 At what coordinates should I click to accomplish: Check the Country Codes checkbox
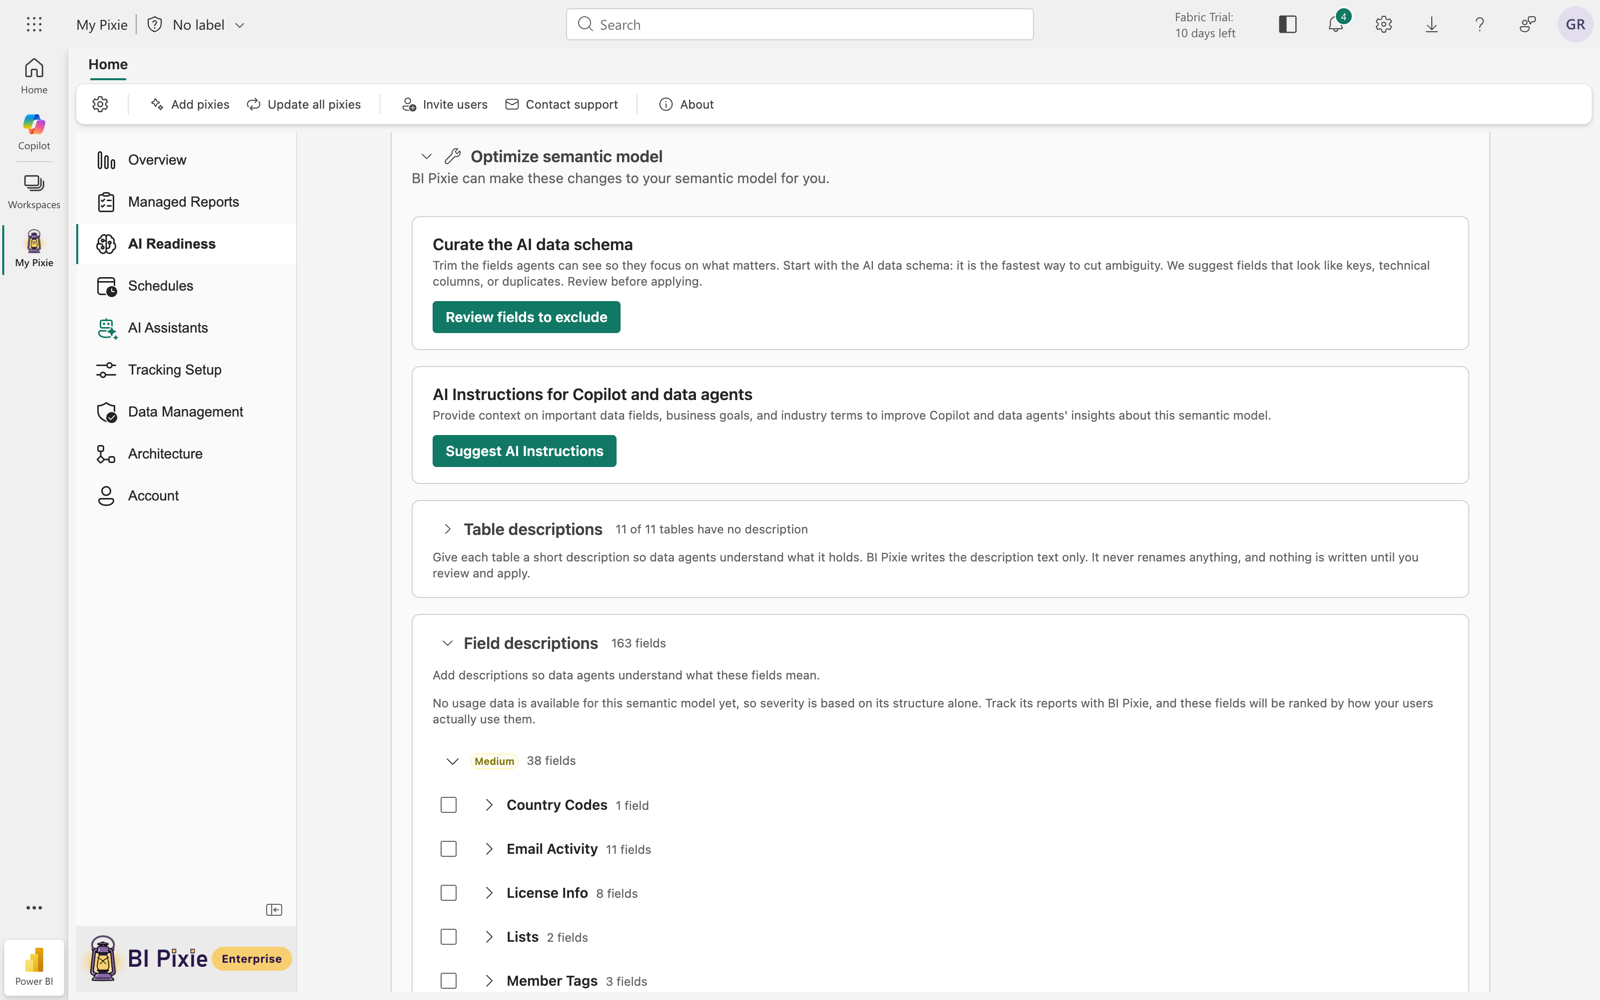tap(449, 805)
